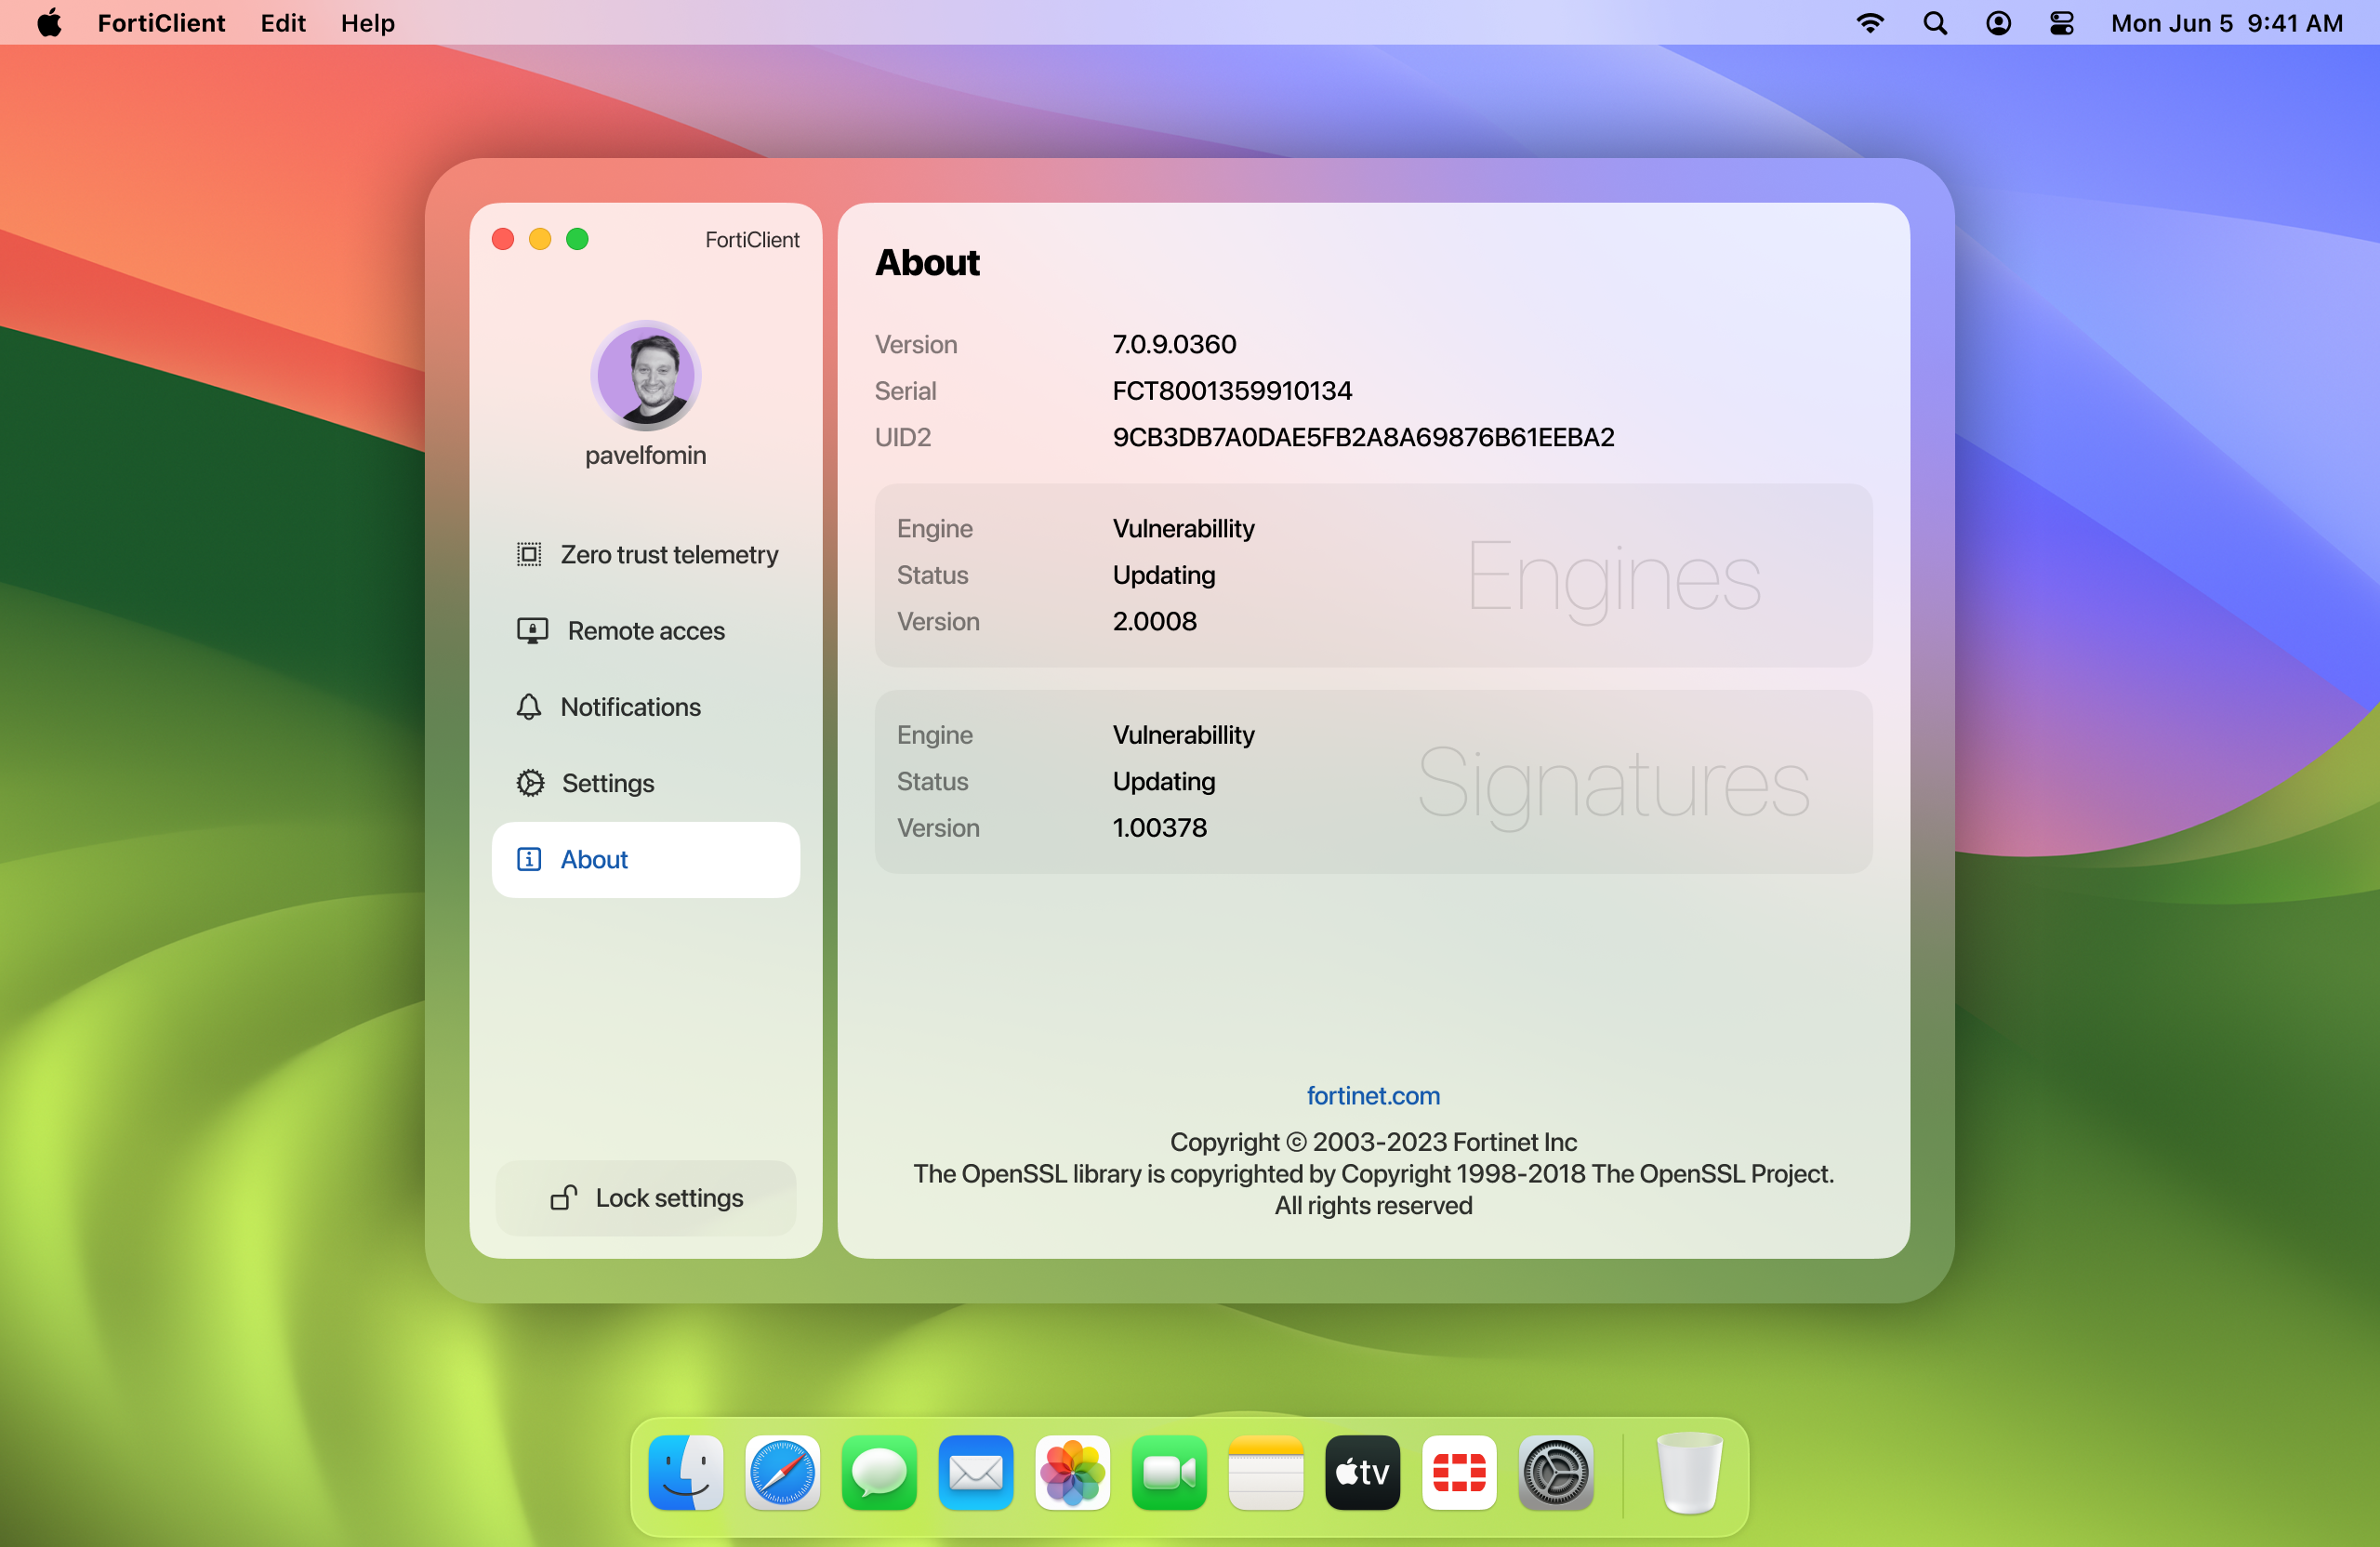2380x1547 pixels.
Task: Click the About info icon
Action: [x=529, y=859]
